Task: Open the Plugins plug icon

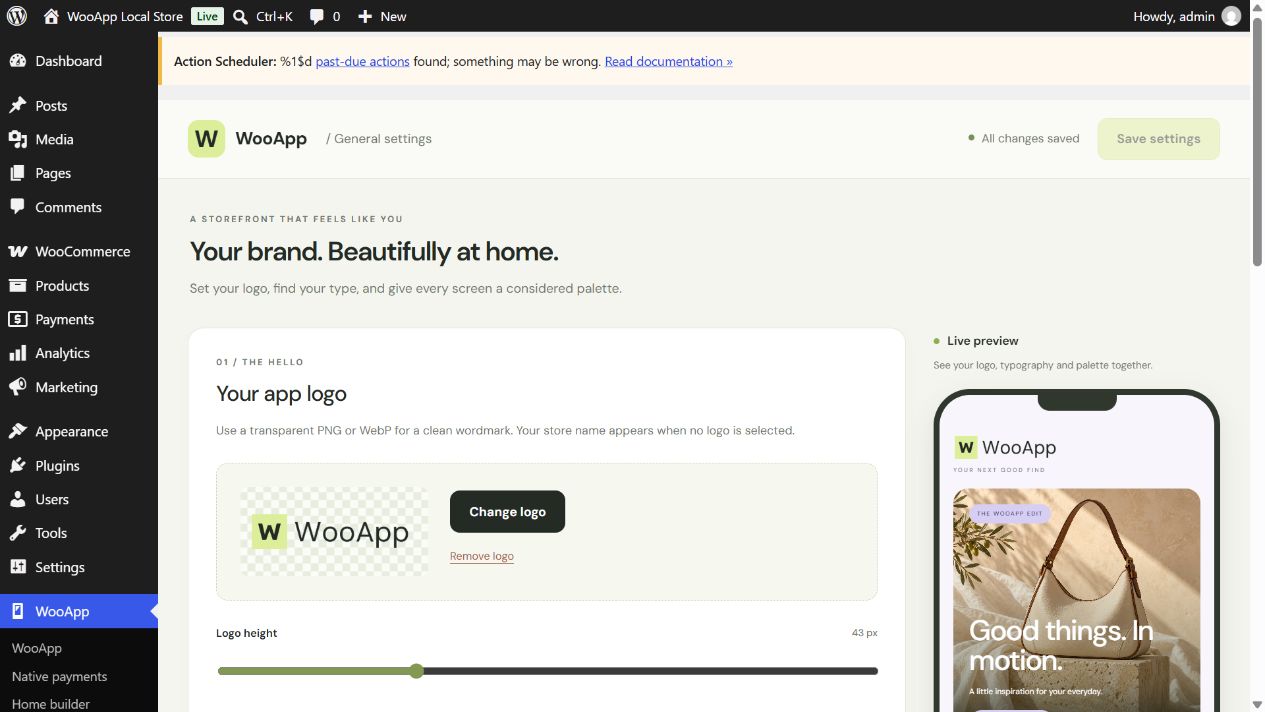Action: click(x=17, y=465)
